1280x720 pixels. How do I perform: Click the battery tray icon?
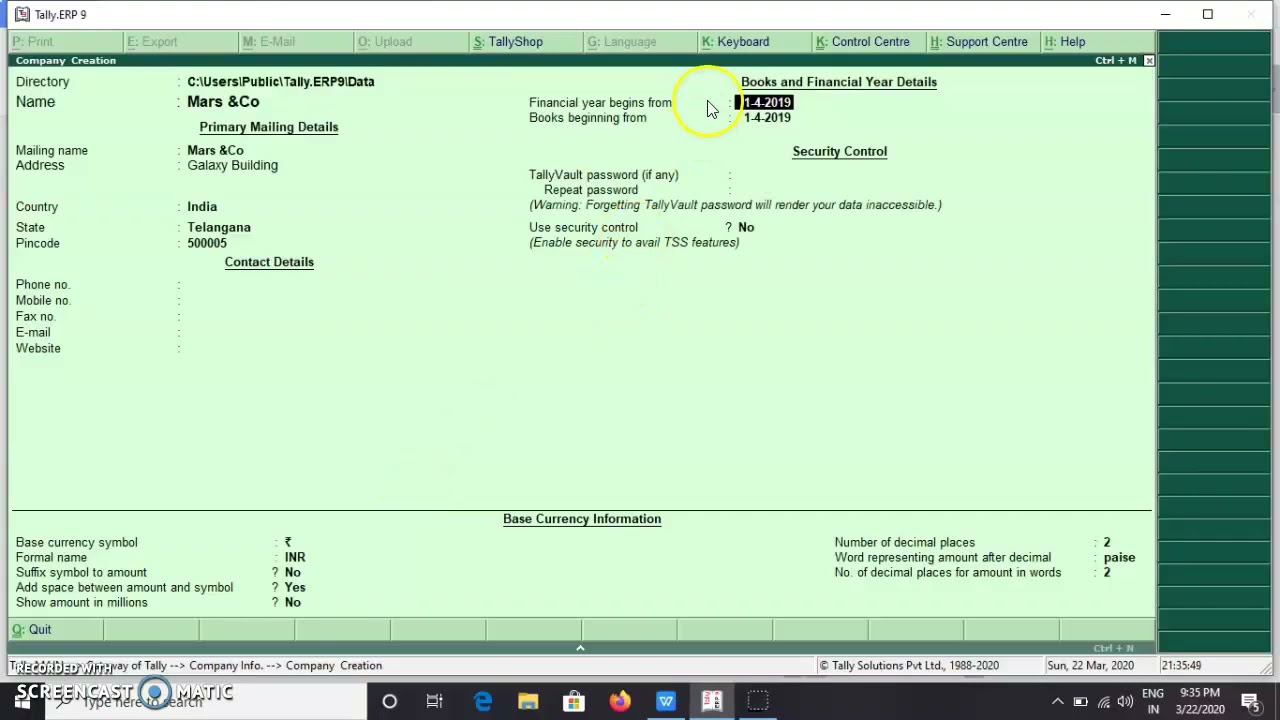tap(1080, 701)
